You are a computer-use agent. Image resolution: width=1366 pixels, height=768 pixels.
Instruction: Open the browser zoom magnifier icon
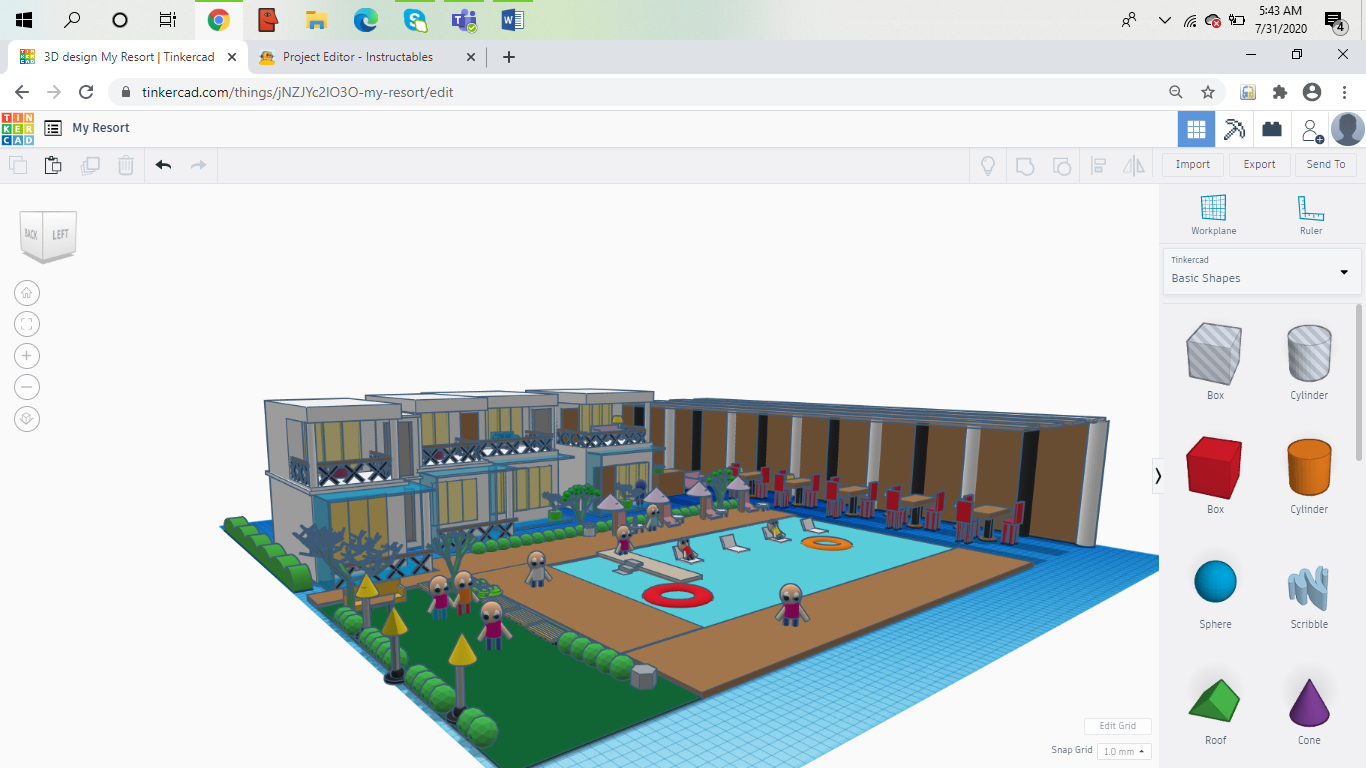tap(1176, 92)
